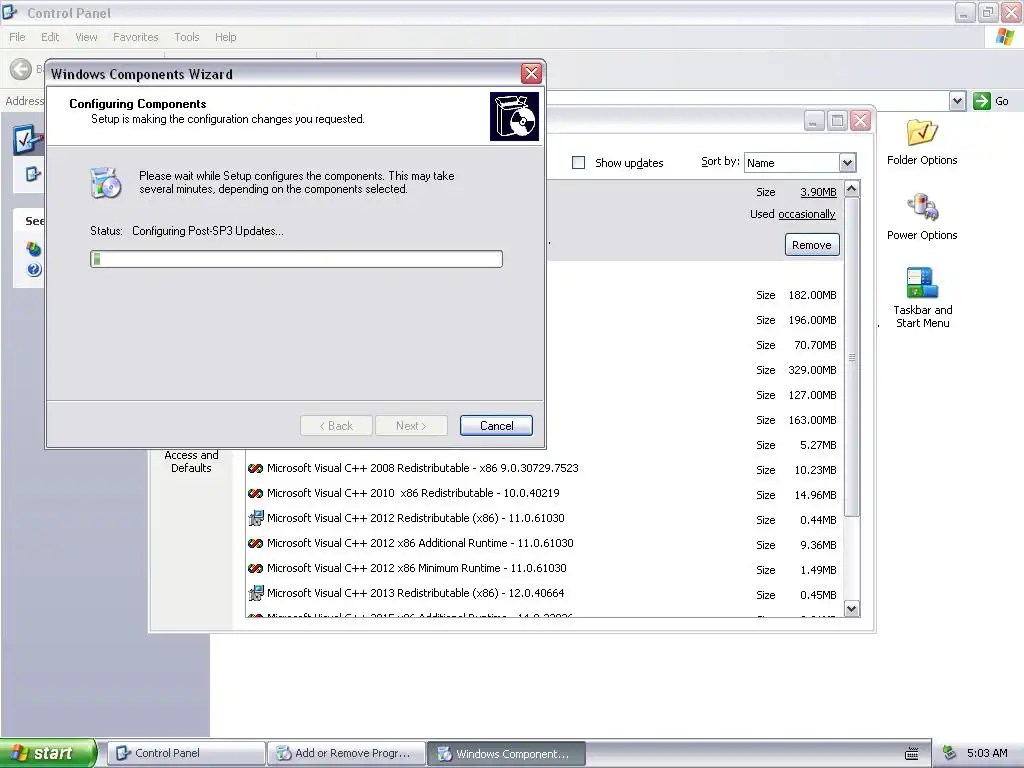This screenshot has height=768, width=1024.
Task: Open the Tools menu
Action: point(187,37)
